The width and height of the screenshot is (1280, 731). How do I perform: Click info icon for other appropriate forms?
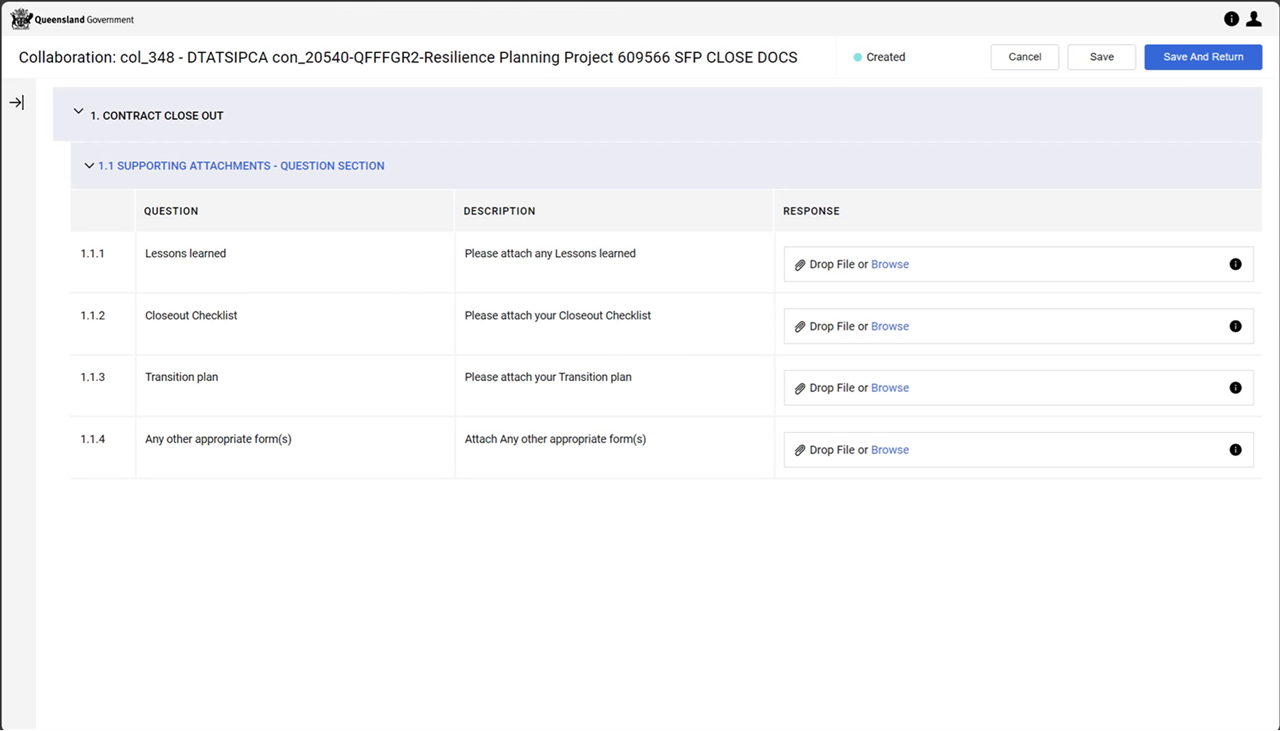[1235, 450]
